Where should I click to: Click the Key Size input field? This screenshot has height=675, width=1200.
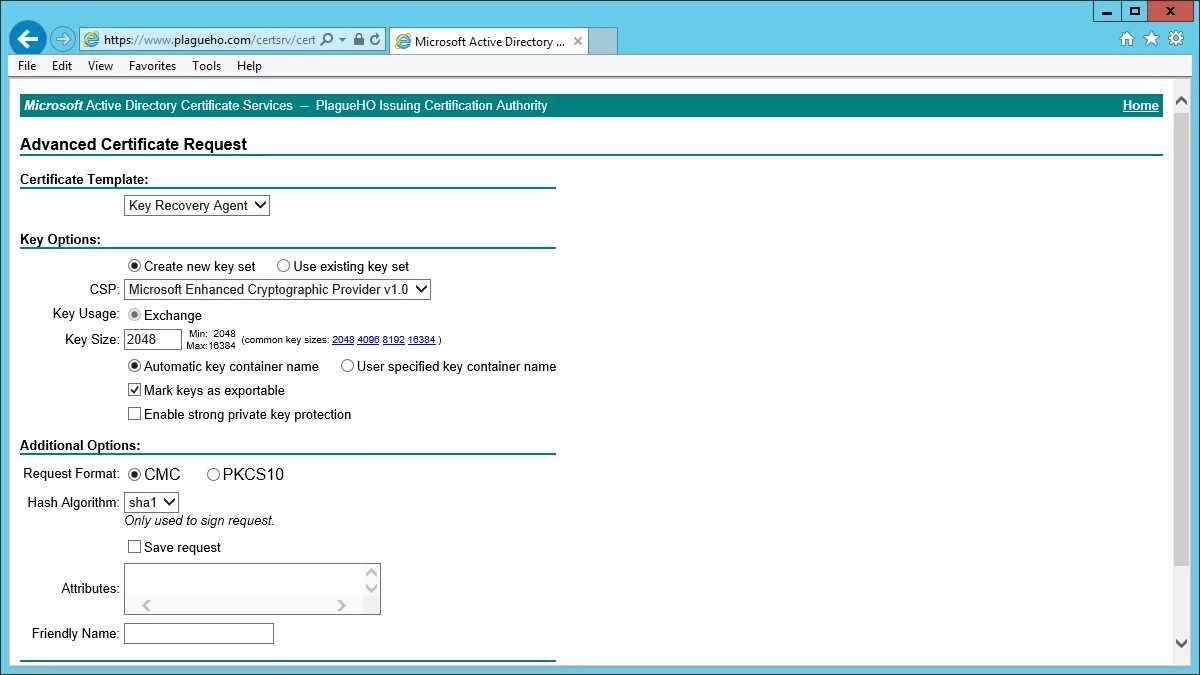point(153,339)
